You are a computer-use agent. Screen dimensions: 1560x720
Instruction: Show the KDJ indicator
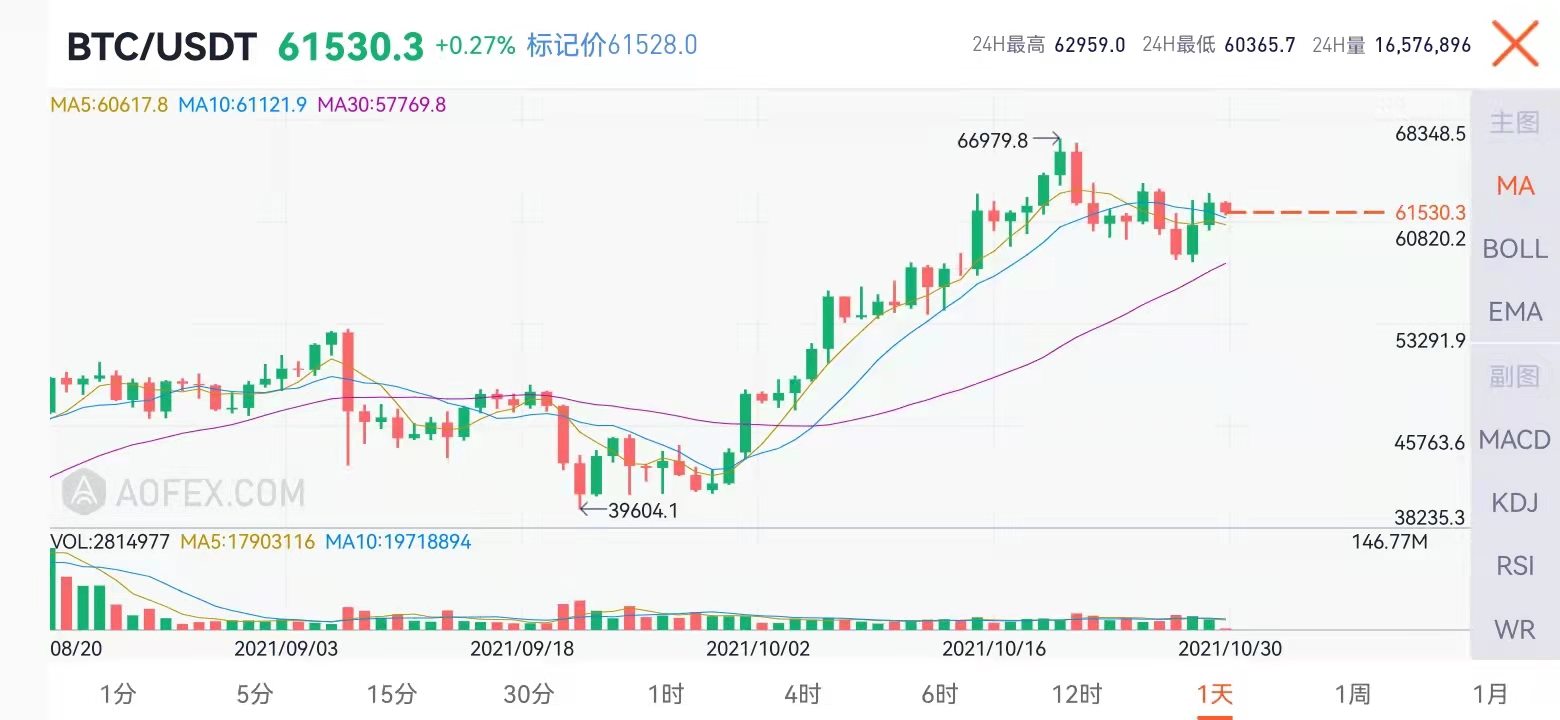[x=1514, y=503]
